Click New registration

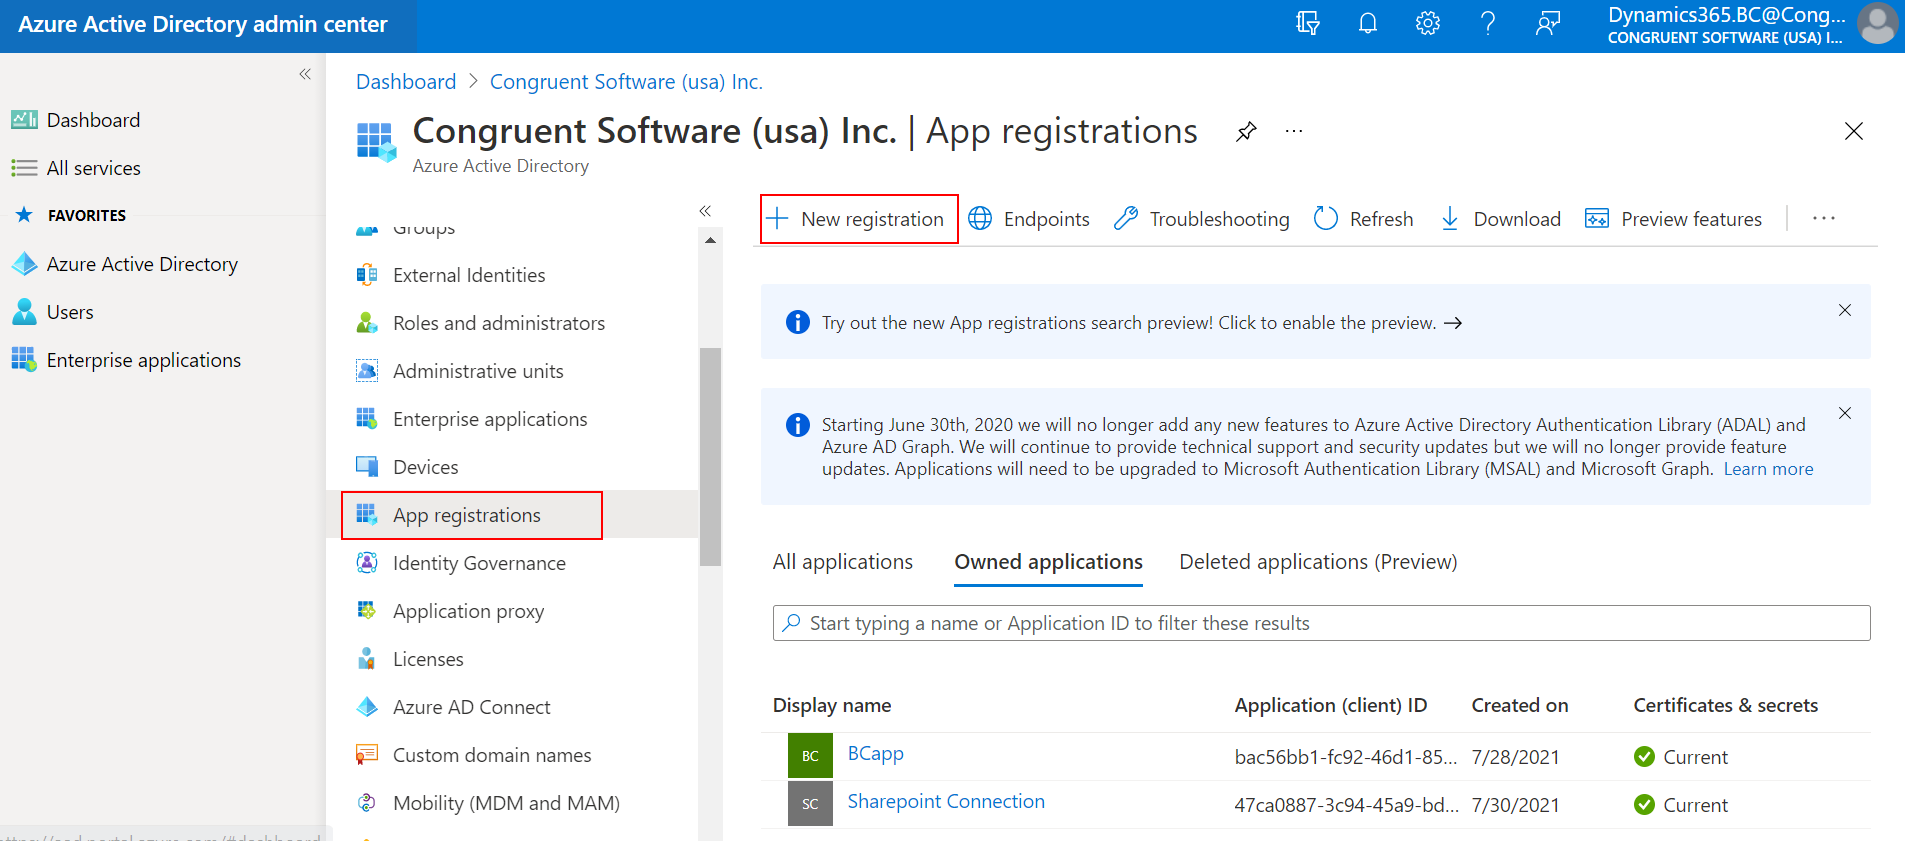click(x=859, y=219)
